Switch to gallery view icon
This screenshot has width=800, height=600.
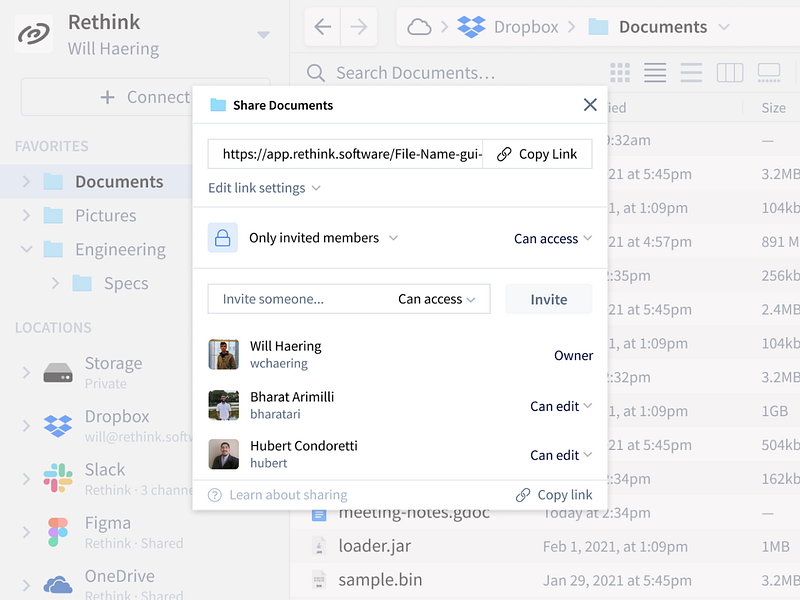click(x=769, y=73)
